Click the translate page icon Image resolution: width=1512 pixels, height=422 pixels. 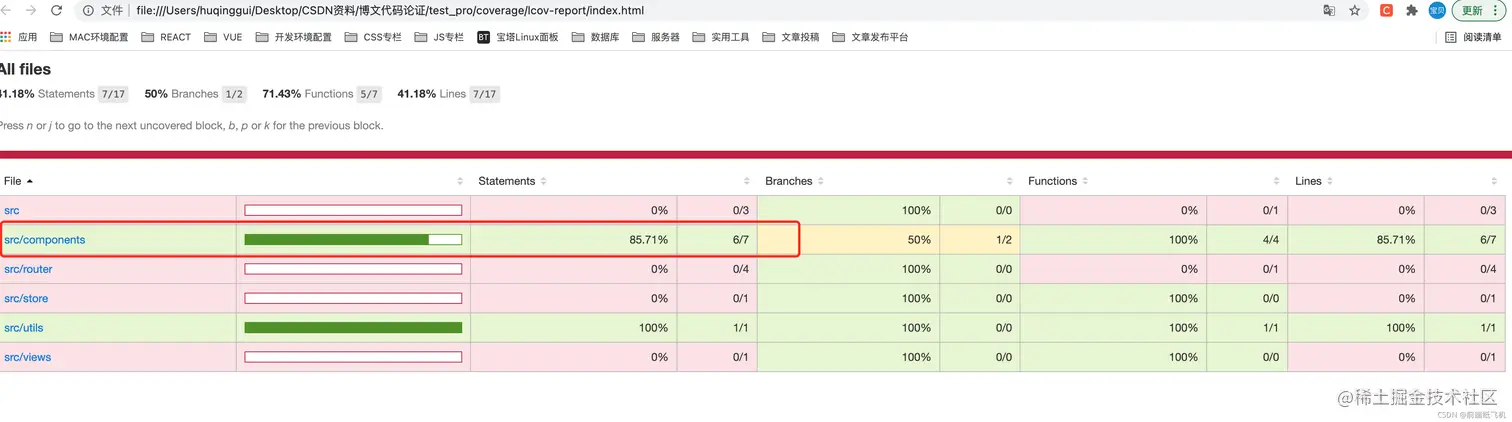1329,10
